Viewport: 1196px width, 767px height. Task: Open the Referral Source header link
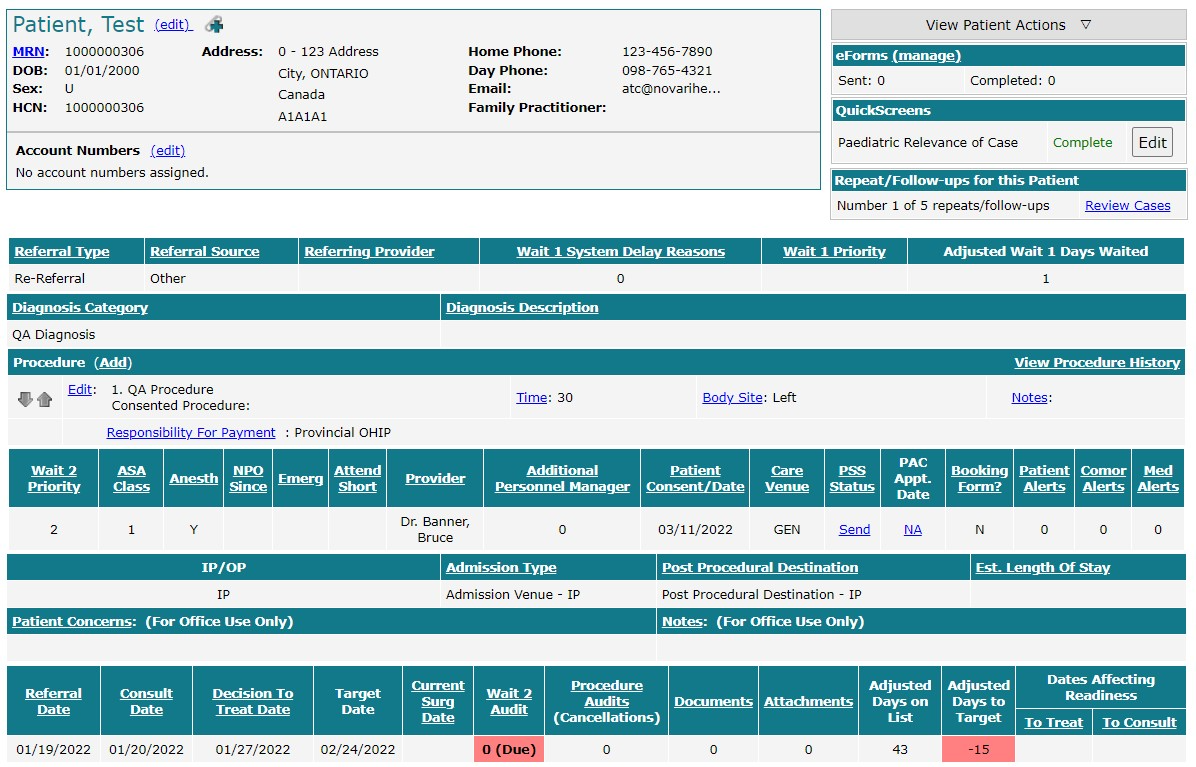click(204, 252)
